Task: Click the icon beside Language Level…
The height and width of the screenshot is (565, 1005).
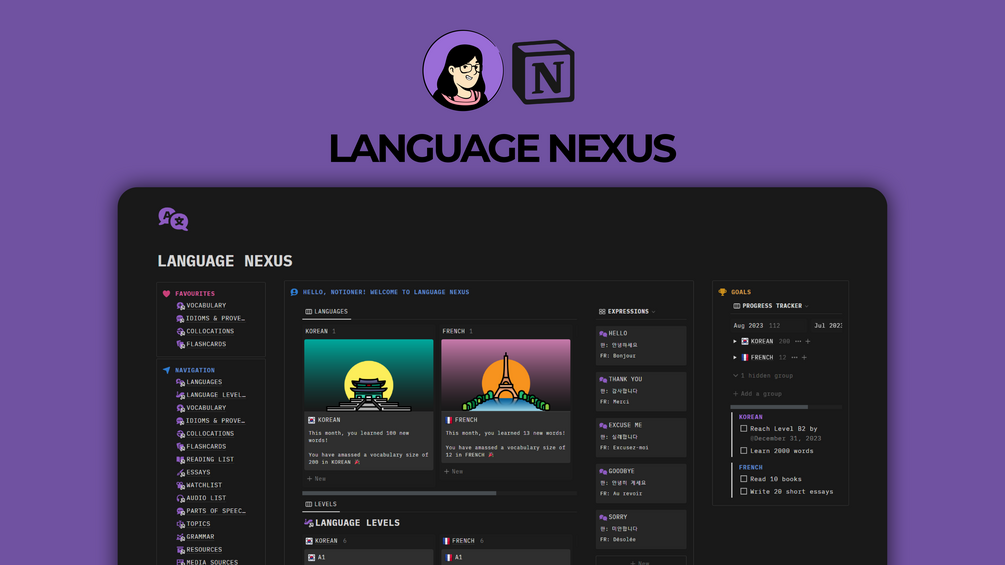Action: point(180,395)
